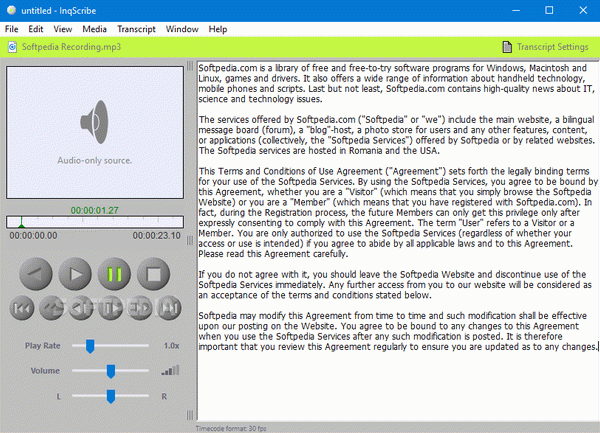Click the end time 00:00:23.10

157,236
